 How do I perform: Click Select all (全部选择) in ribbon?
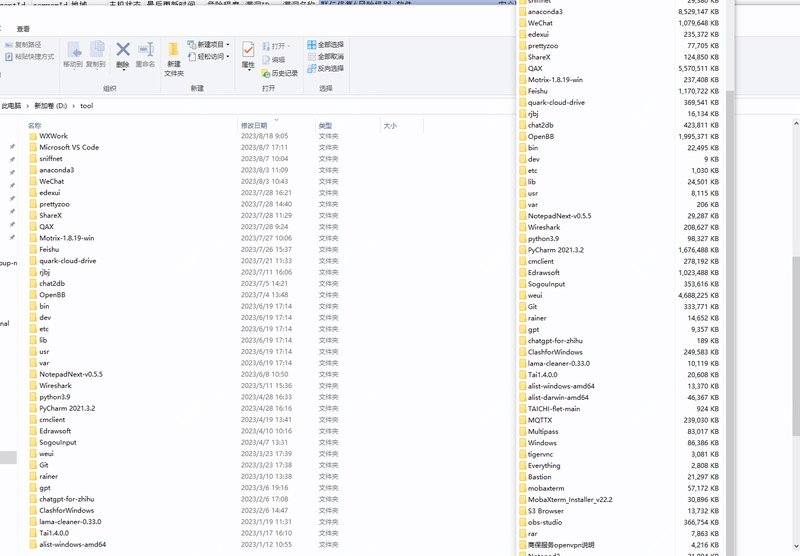point(326,45)
